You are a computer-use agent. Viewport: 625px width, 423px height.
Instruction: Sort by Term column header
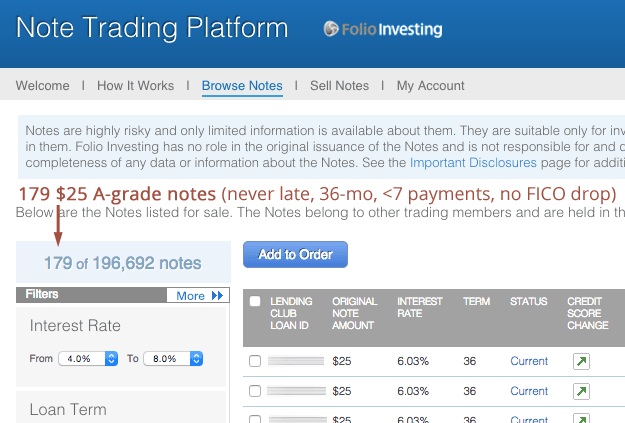476,301
